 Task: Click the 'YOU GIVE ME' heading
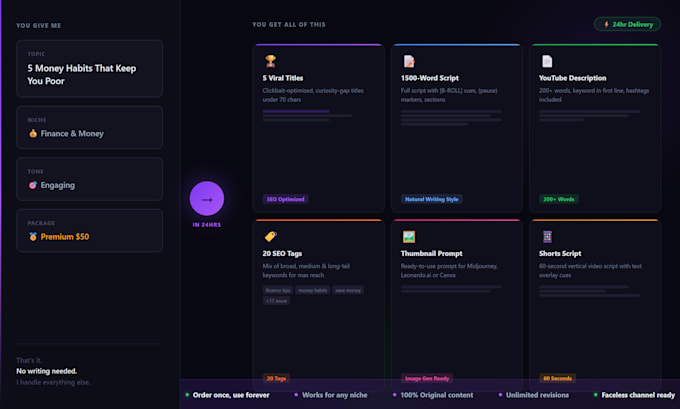click(39, 26)
